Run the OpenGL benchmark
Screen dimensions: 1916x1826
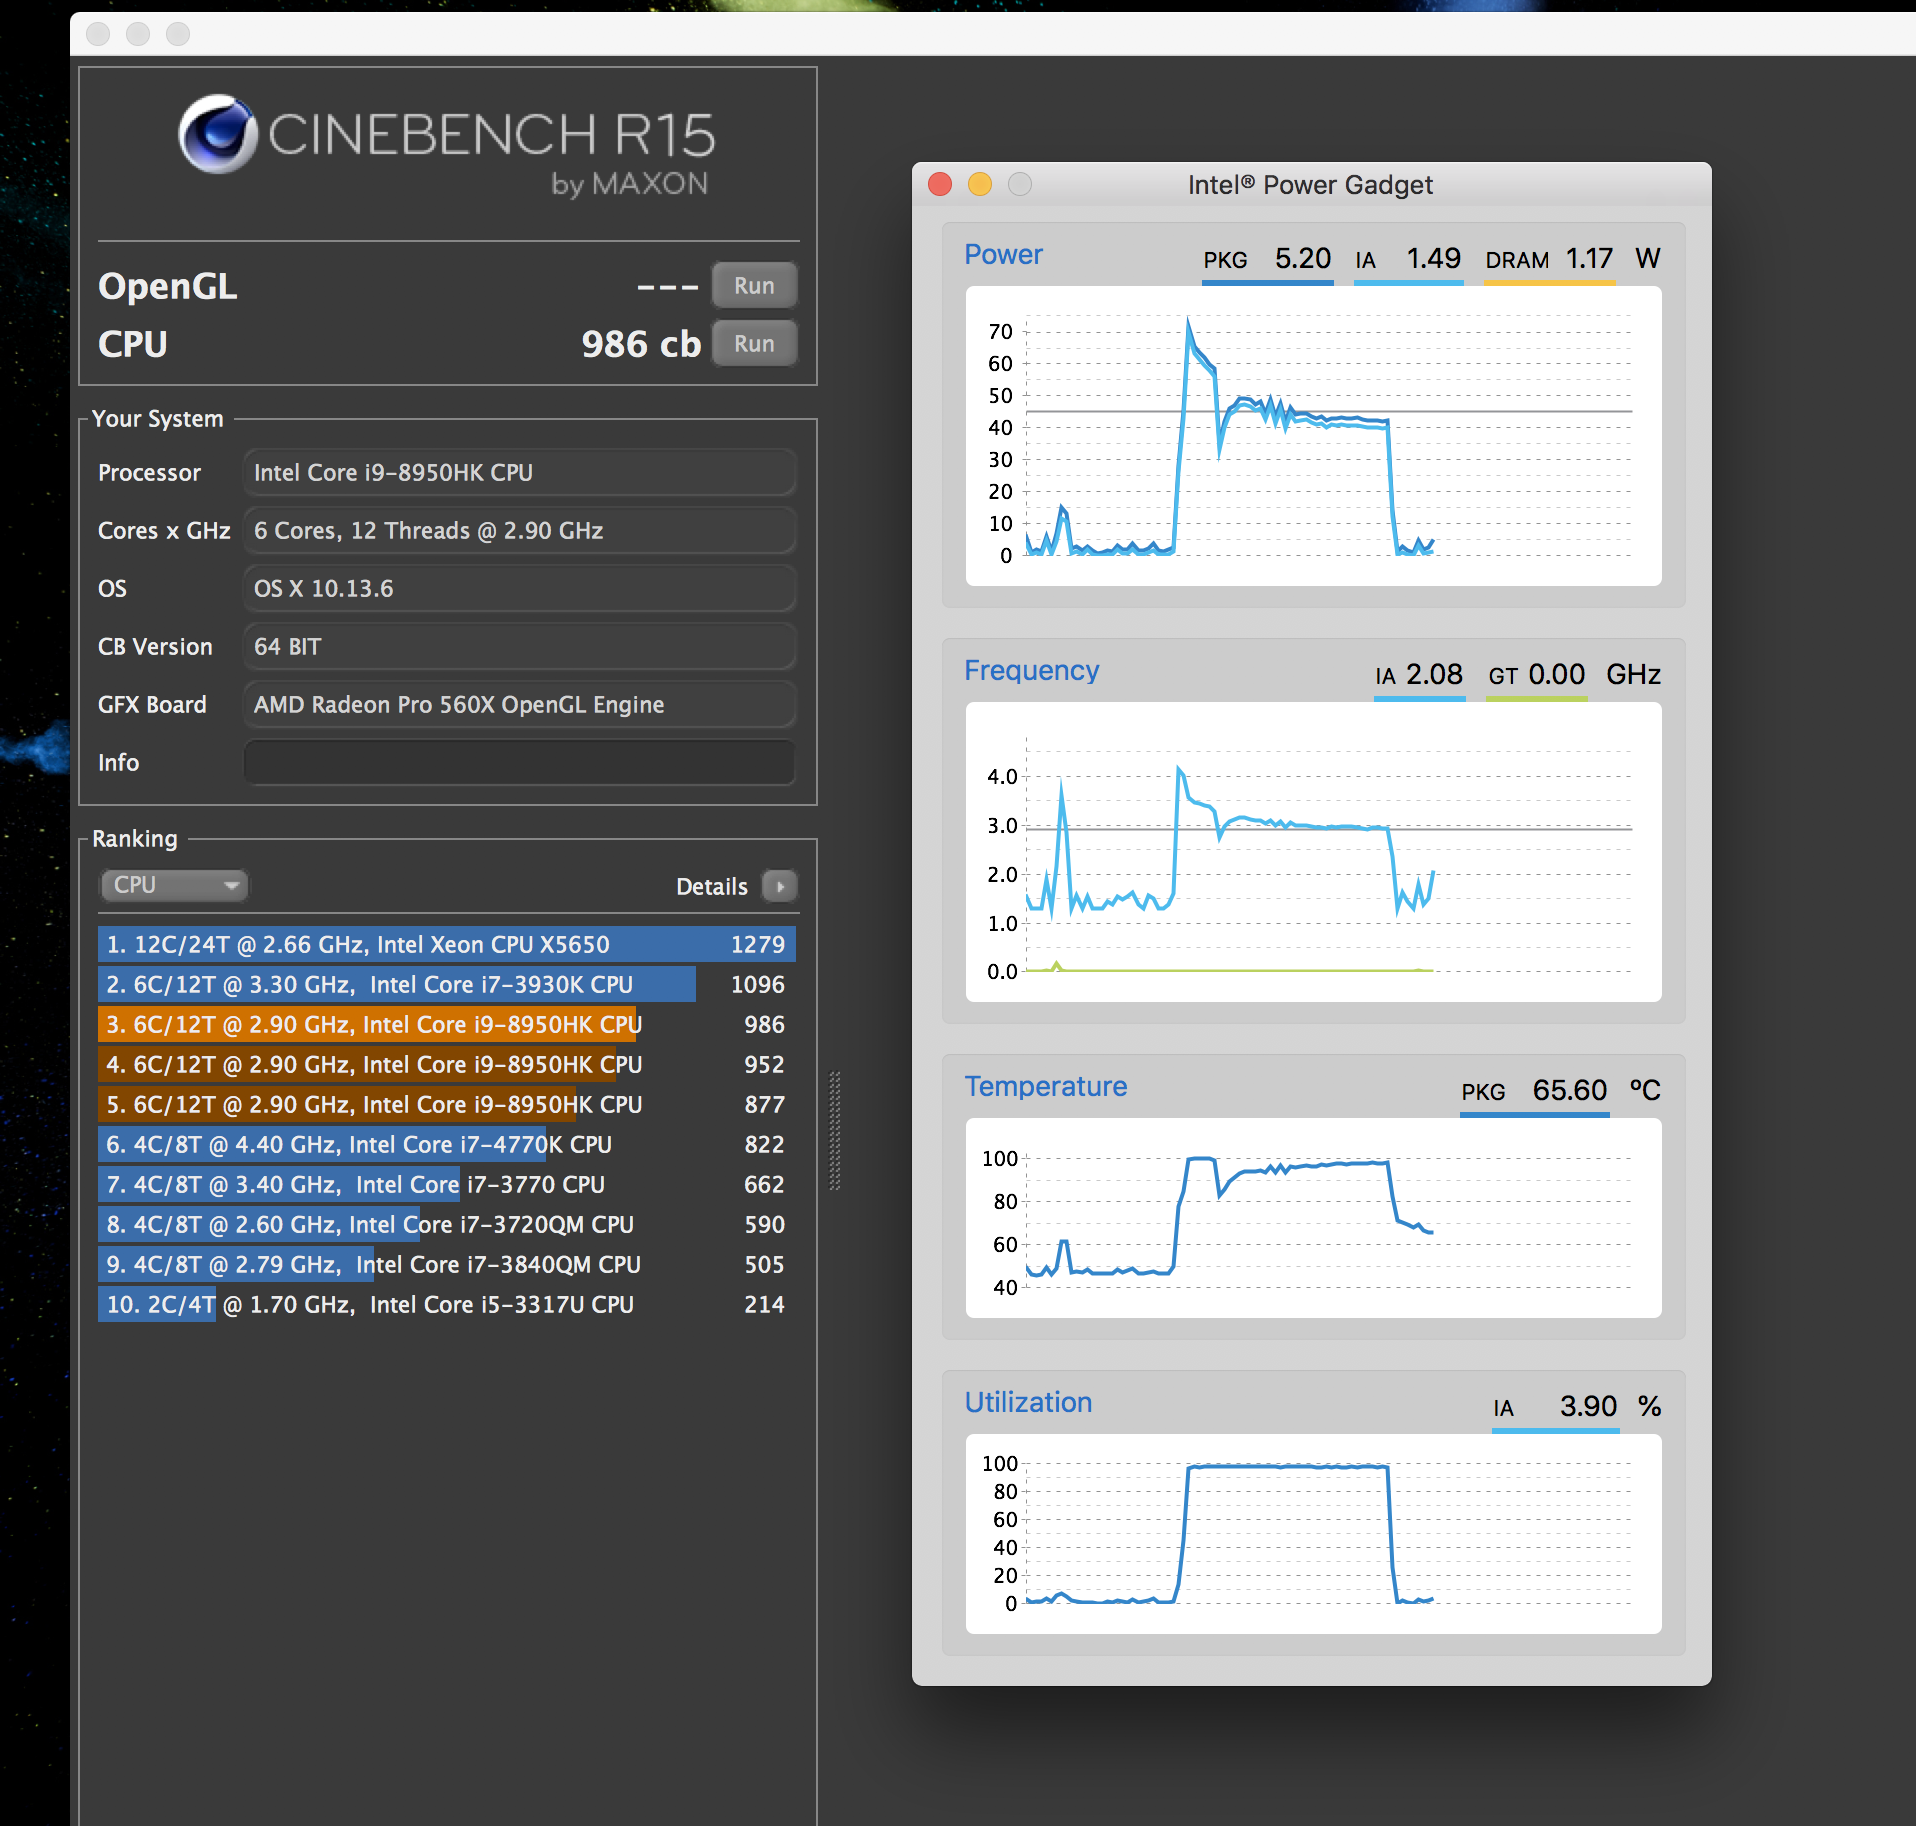(754, 286)
